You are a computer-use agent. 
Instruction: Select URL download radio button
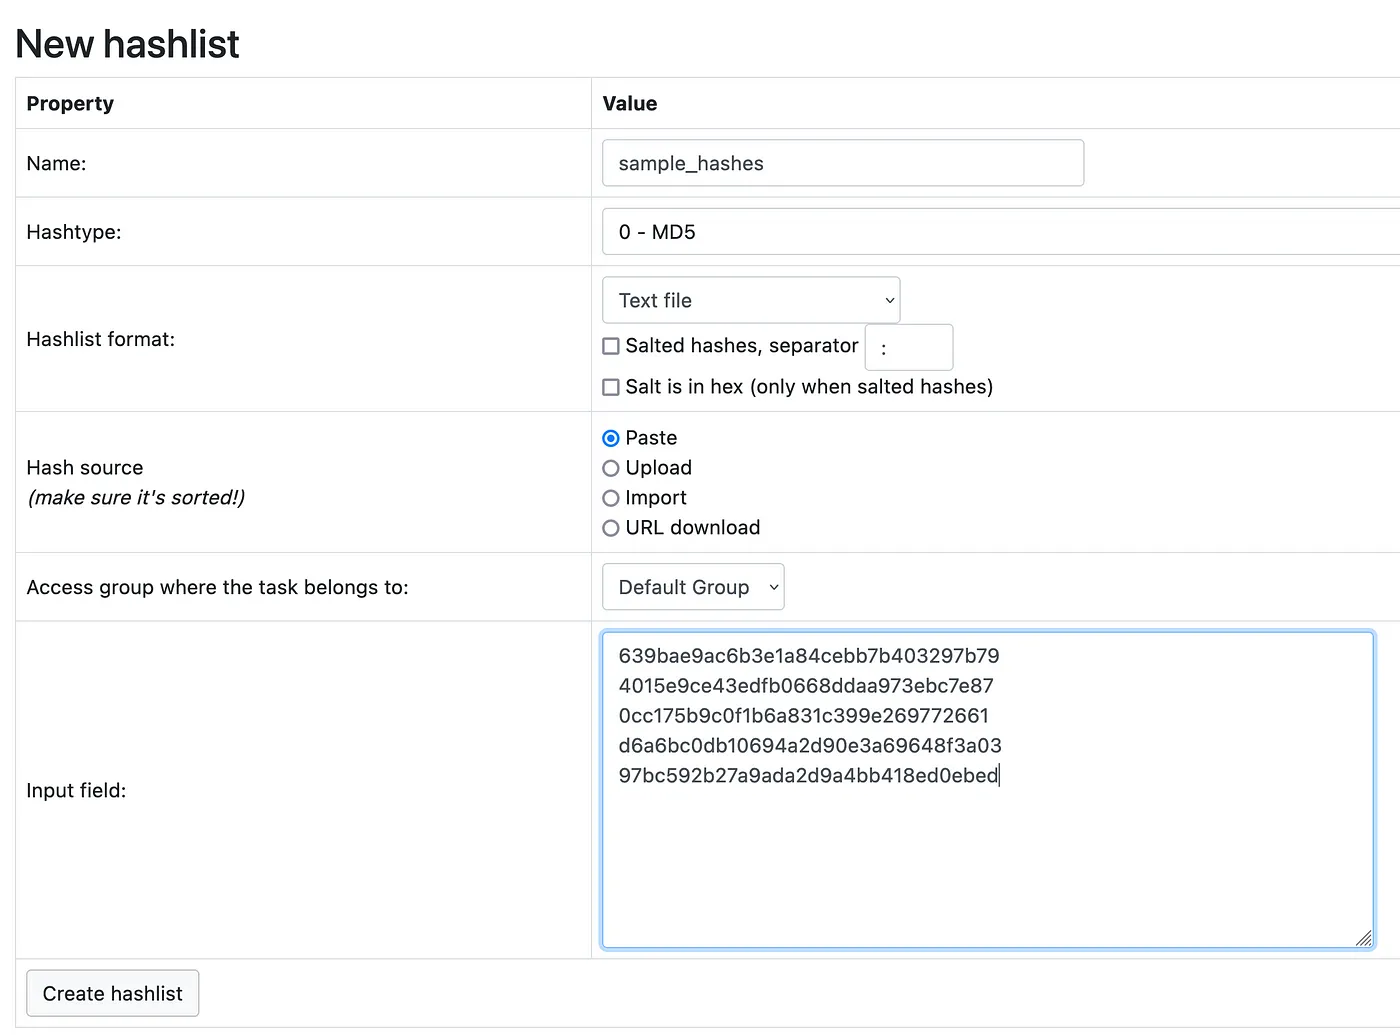611,528
